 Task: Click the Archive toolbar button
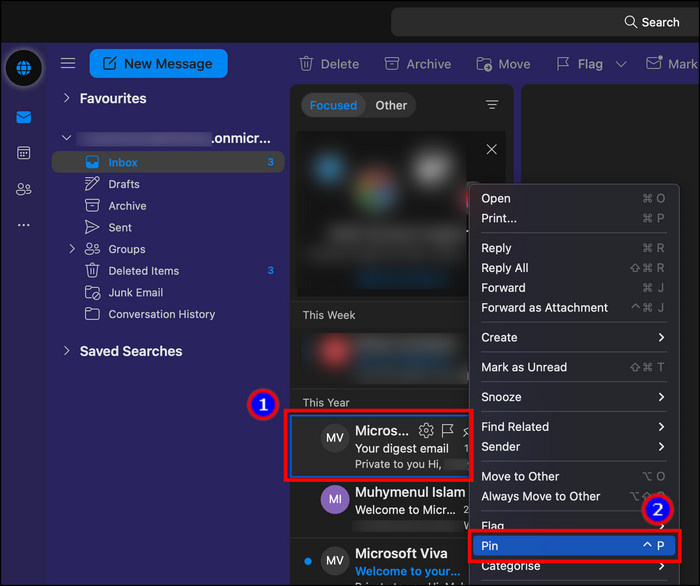418,64
